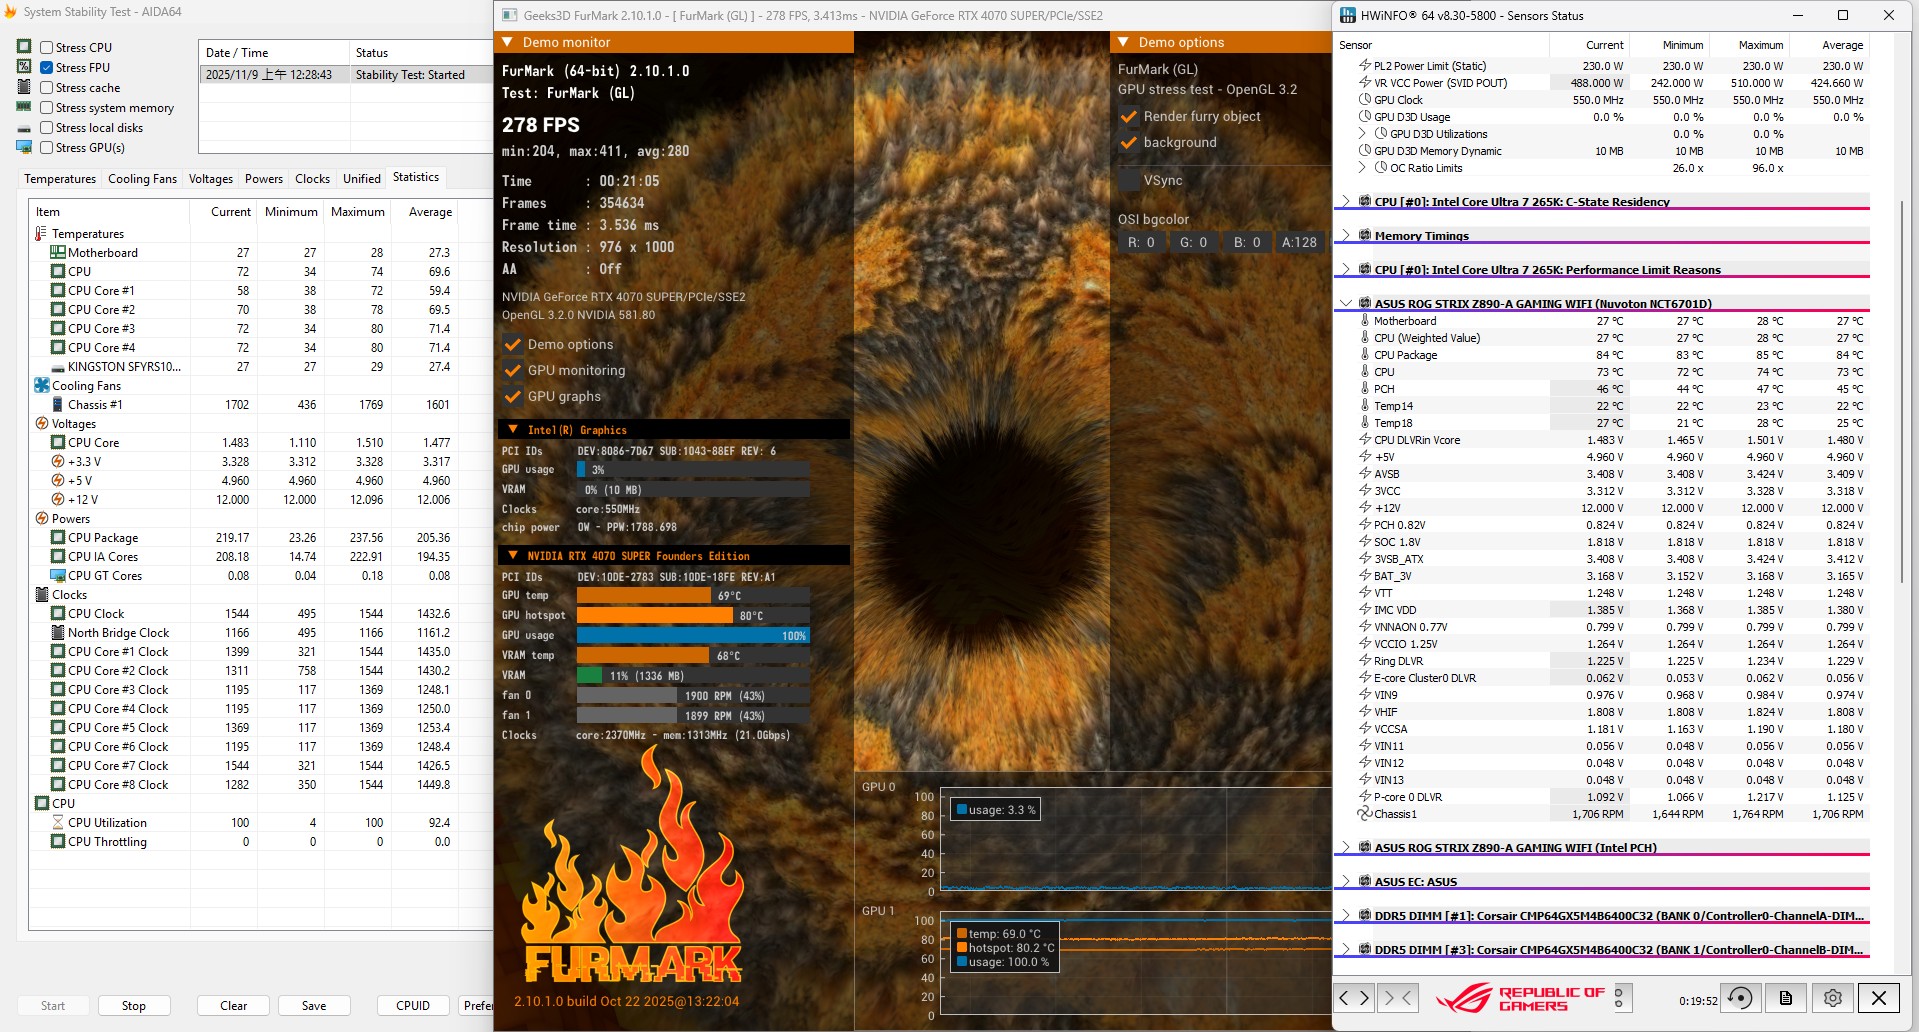Open HWiNFO sensor settings gear icon
Image resolution: width=1919 pixels, height=1032 pixels.
click(1832, 998)
